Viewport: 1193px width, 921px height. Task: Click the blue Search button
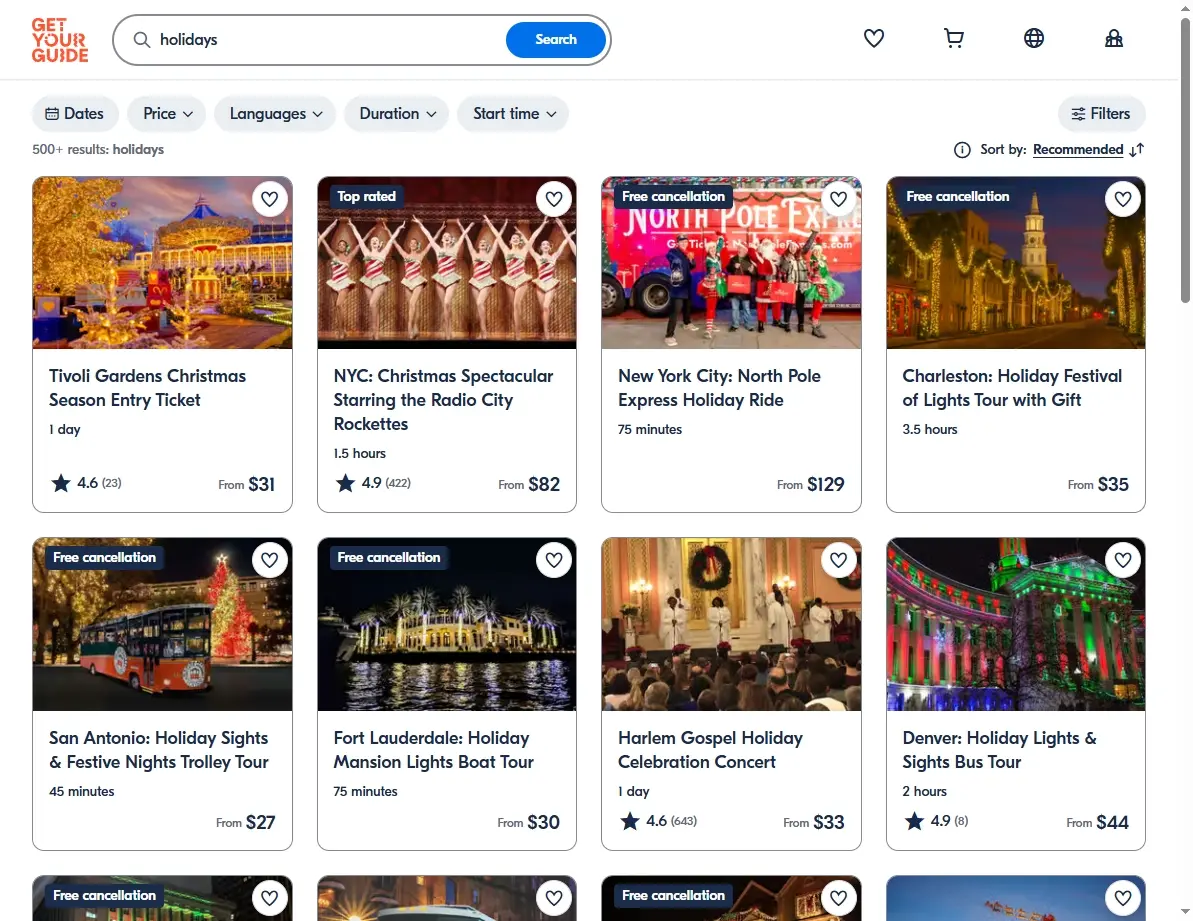point(555,40)
